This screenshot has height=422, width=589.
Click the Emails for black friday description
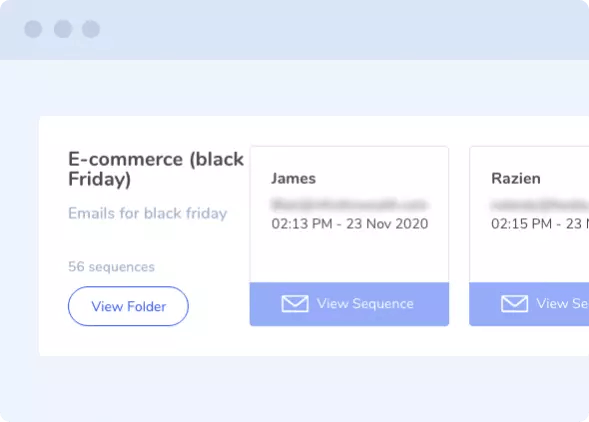tap(148, 213)
